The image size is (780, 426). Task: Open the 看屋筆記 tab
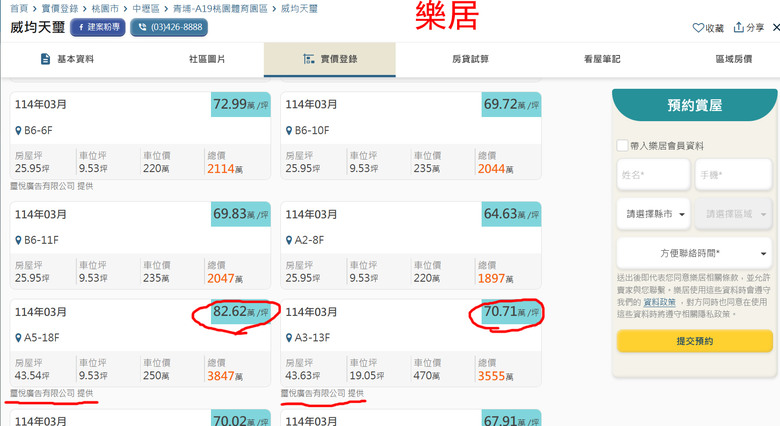[x=602, y=59]
